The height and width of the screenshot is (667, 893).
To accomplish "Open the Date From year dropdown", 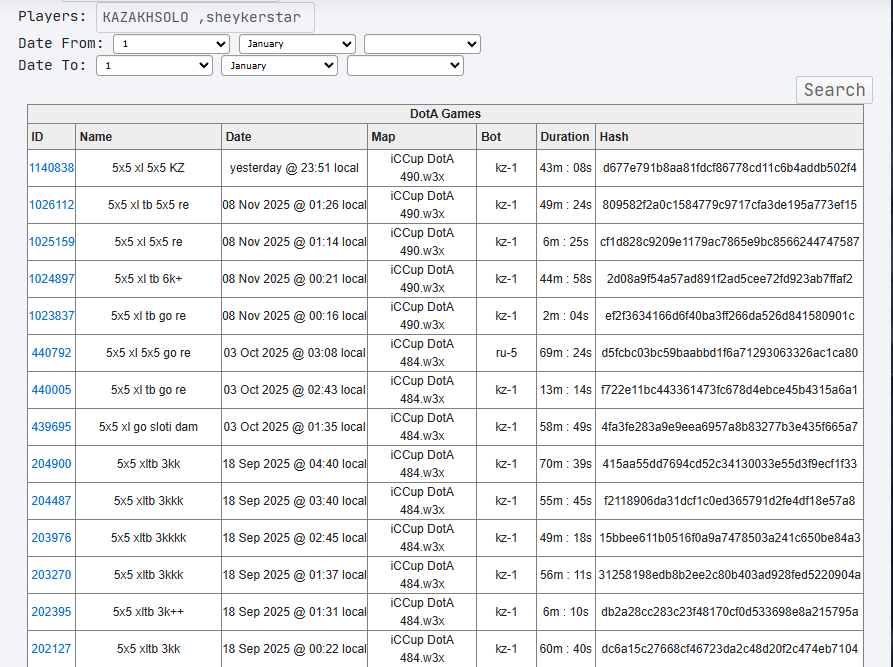I will (423, 44).
